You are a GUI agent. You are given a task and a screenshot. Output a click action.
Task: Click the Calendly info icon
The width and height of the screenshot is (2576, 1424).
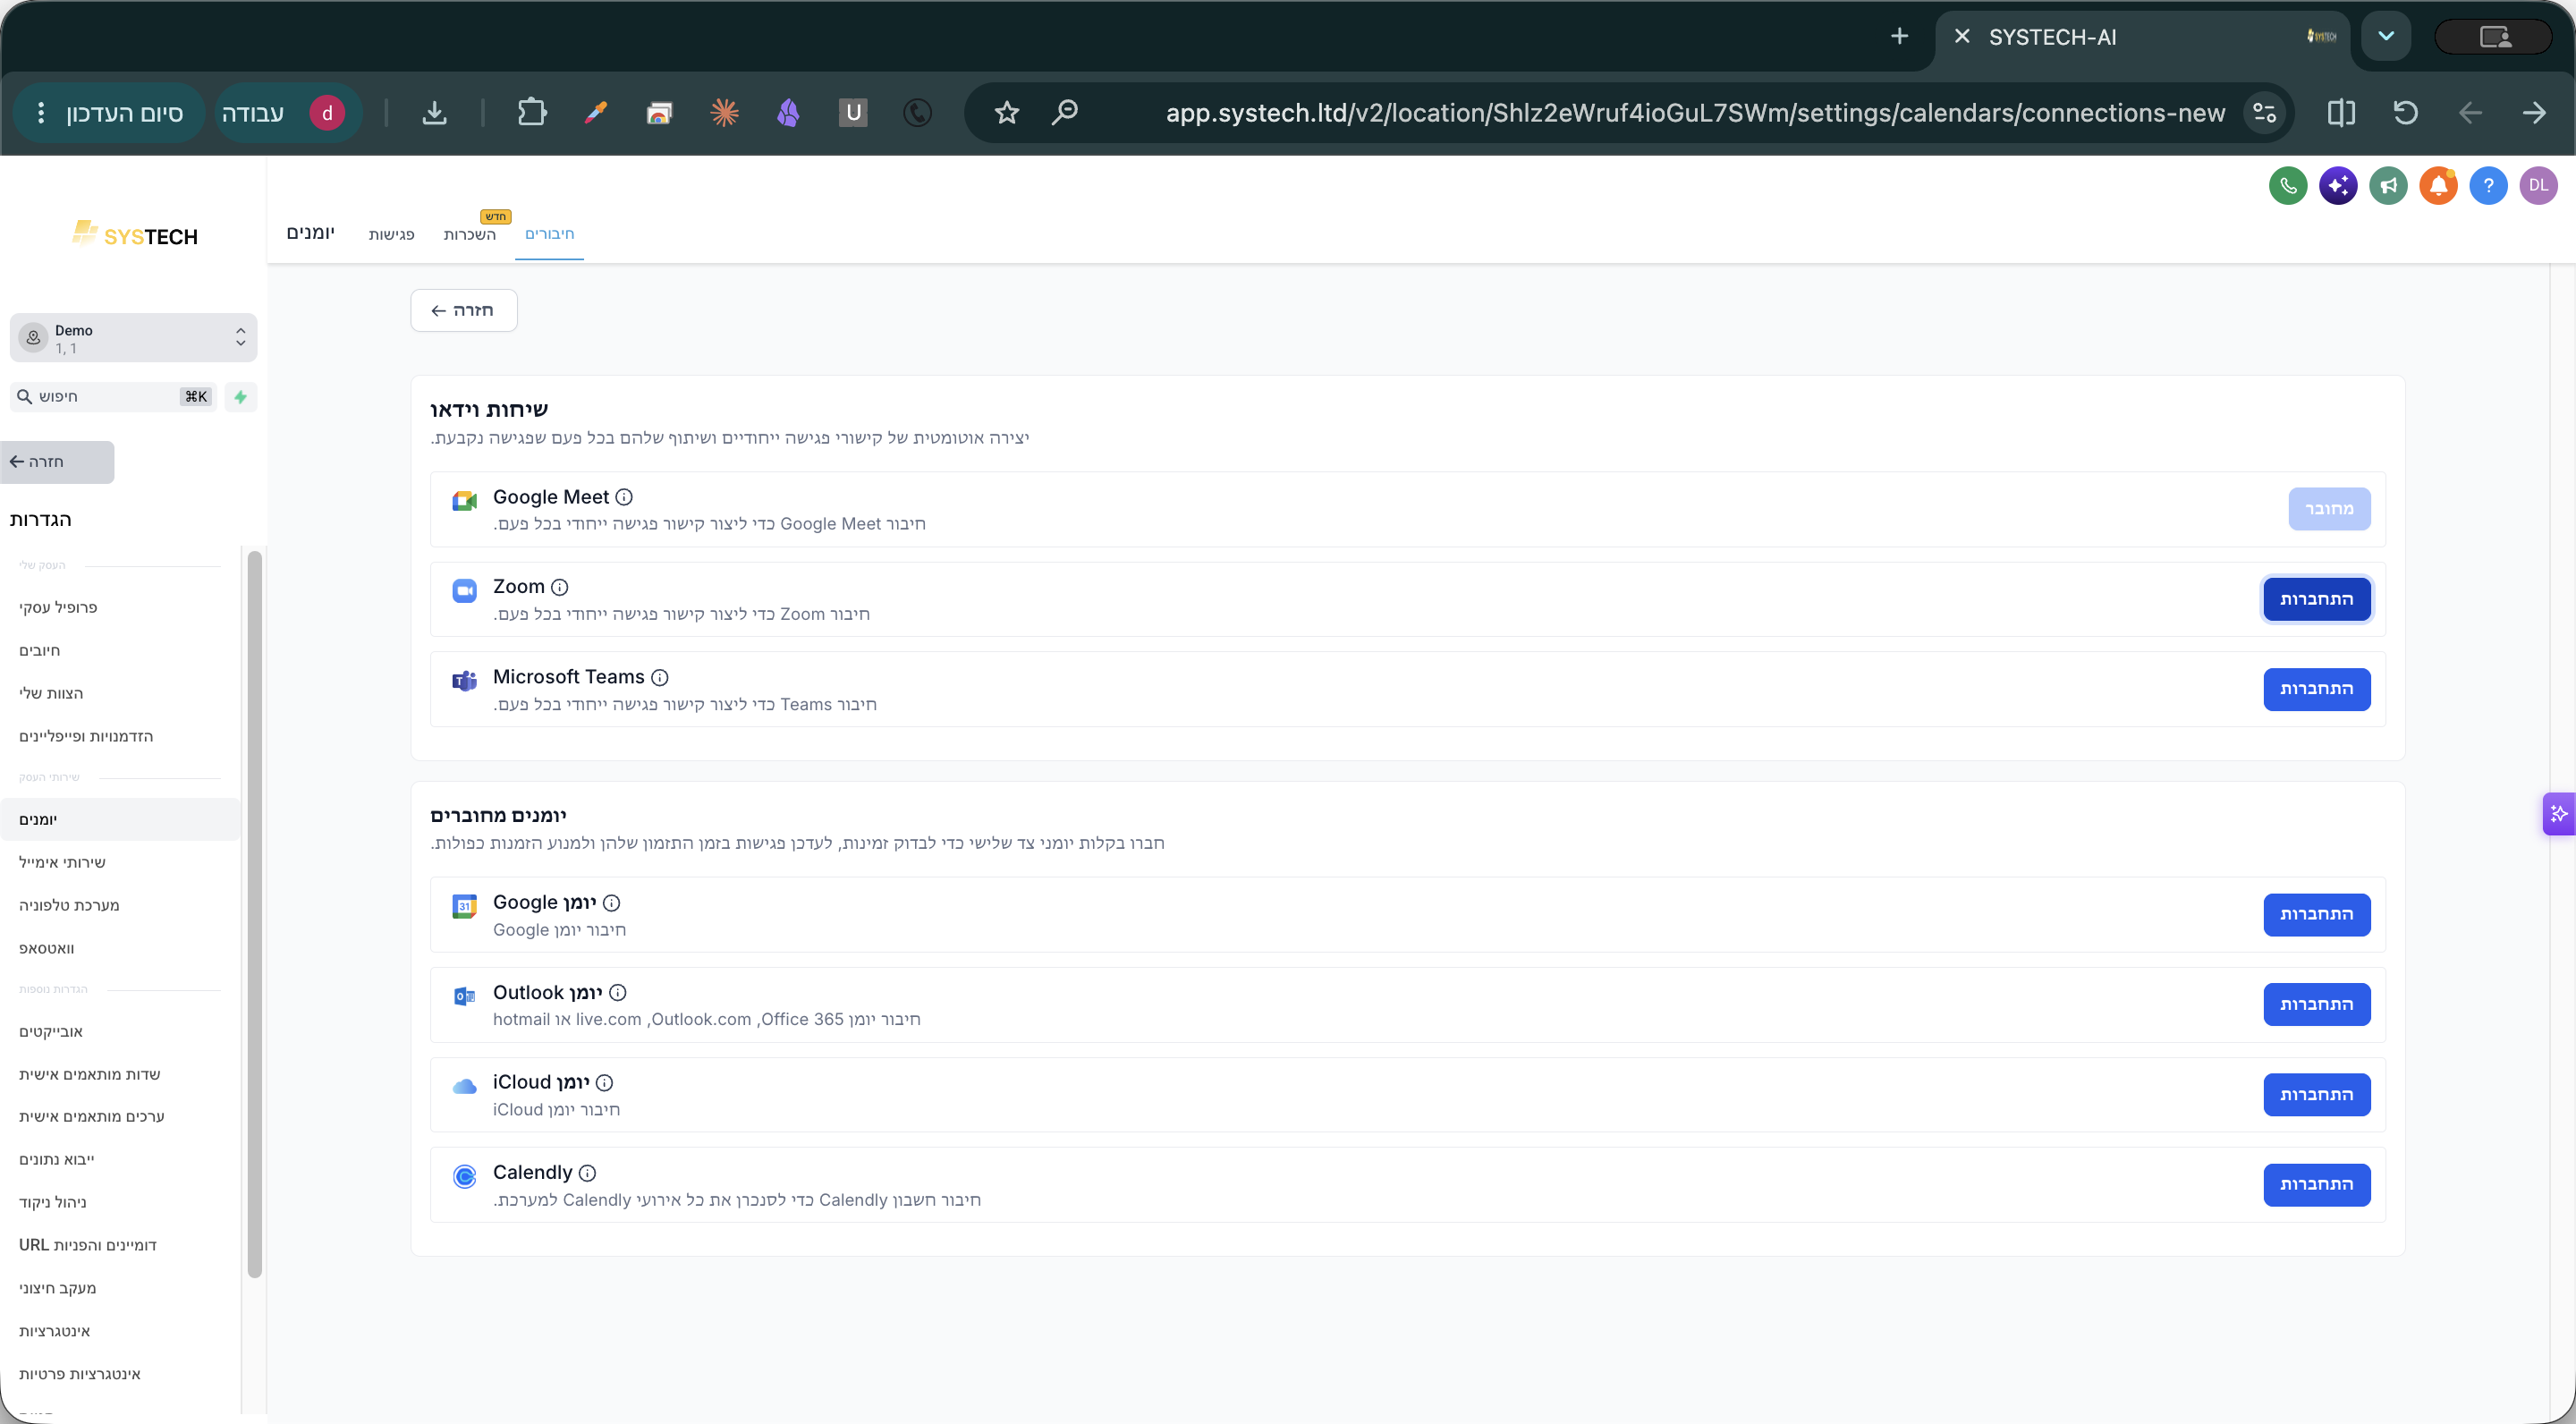point(588,1173)
